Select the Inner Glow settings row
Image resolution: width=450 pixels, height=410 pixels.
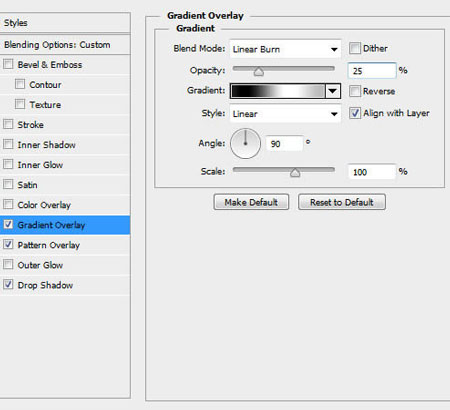tap(65, 164)
